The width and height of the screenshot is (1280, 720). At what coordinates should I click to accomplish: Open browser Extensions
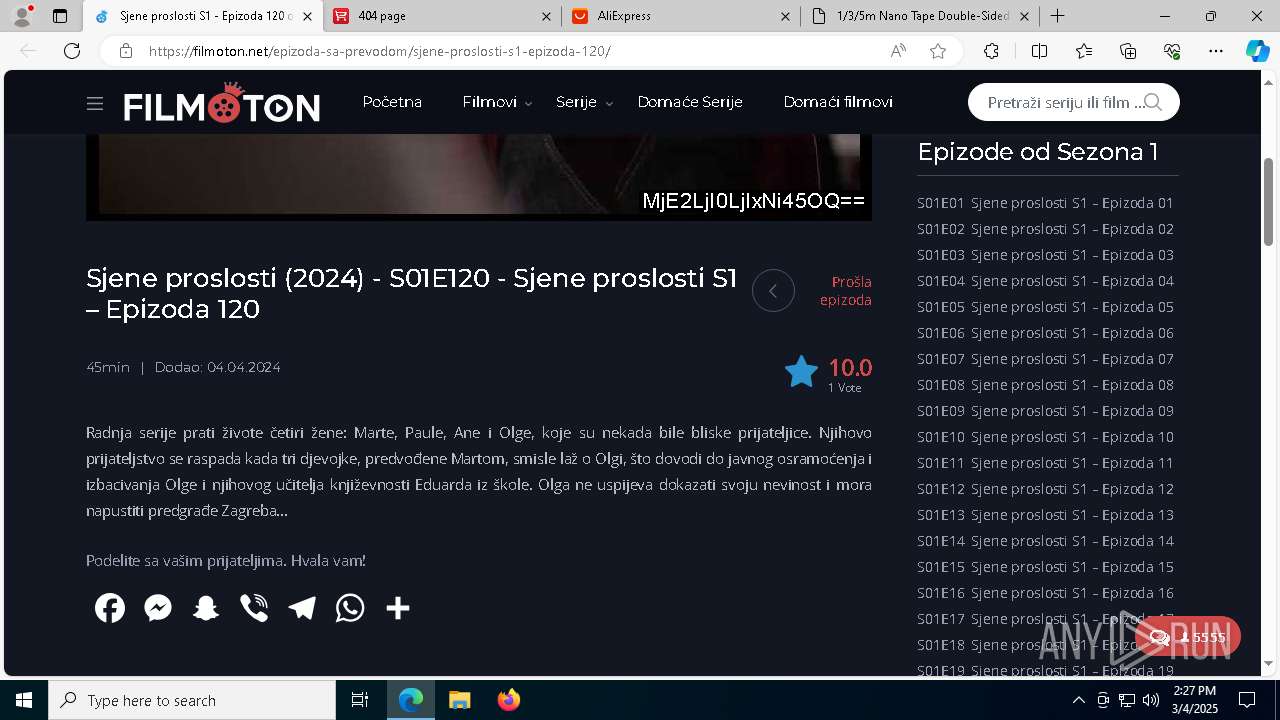click(991, 51)
